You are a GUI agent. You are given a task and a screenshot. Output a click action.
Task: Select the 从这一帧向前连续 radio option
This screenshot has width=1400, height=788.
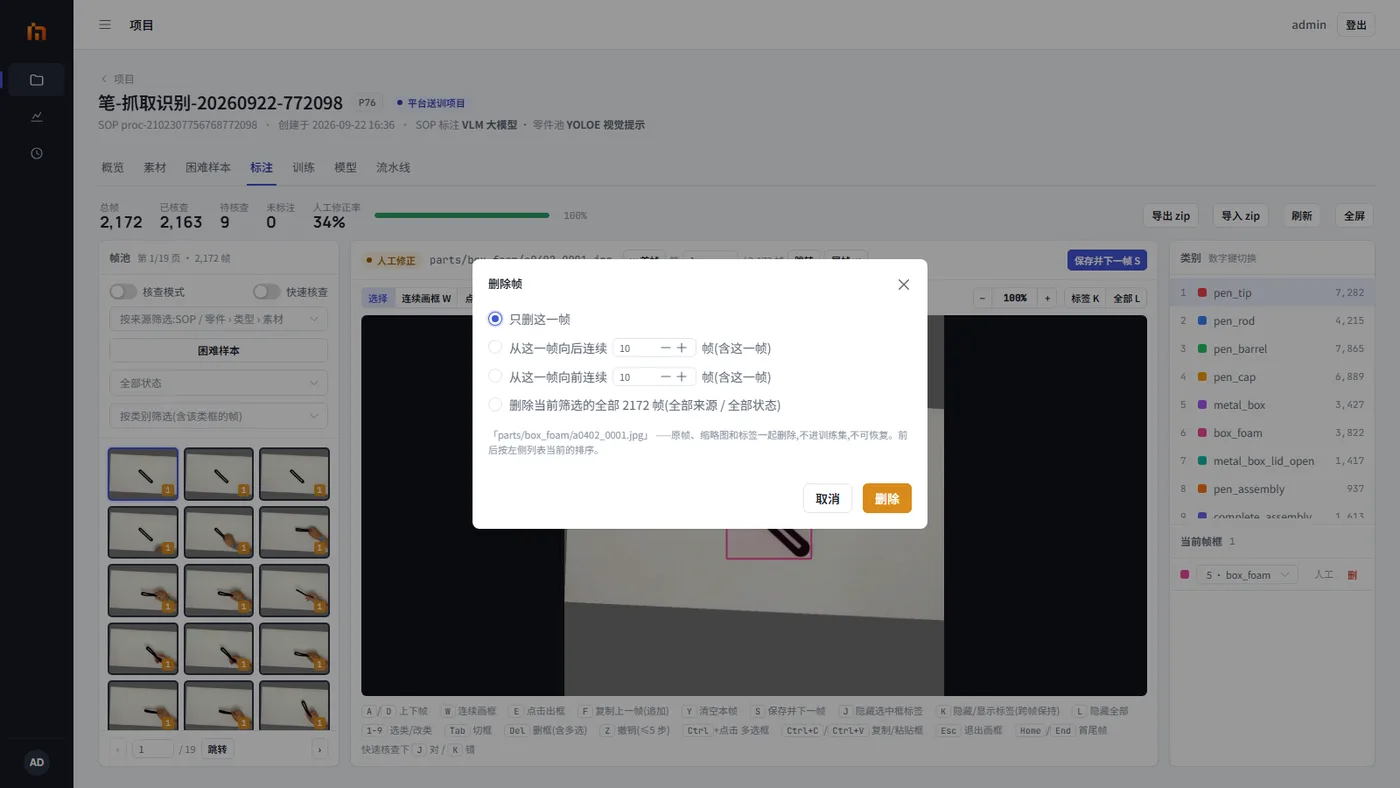click(x=495, y=377)
